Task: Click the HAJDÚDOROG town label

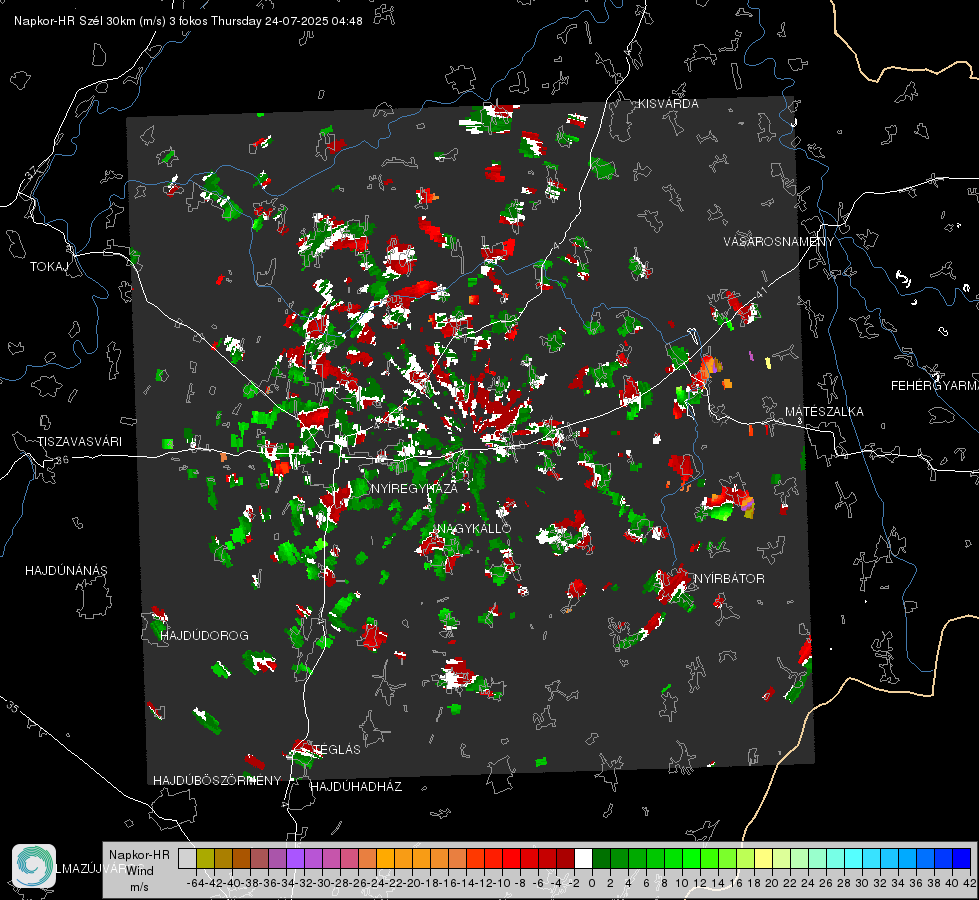Action: [x=204, y=636]
